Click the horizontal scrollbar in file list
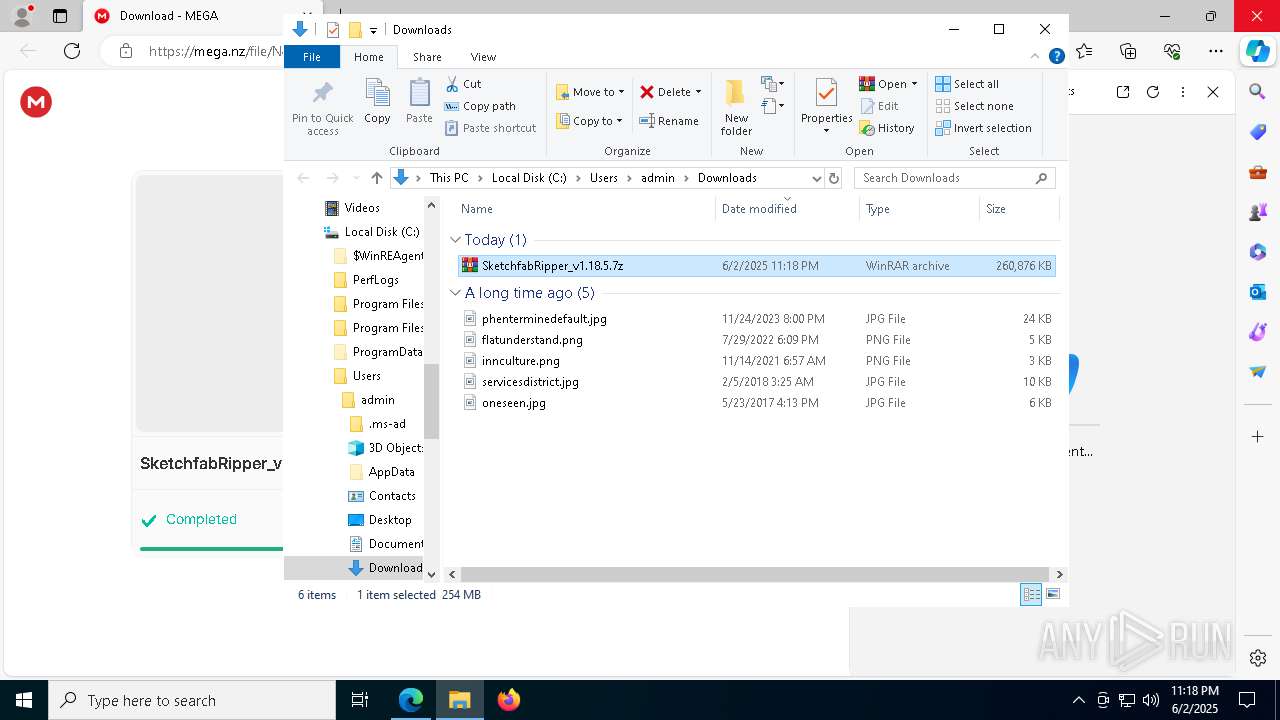This screenshot has height=720, width=1280. click(755, 574)
